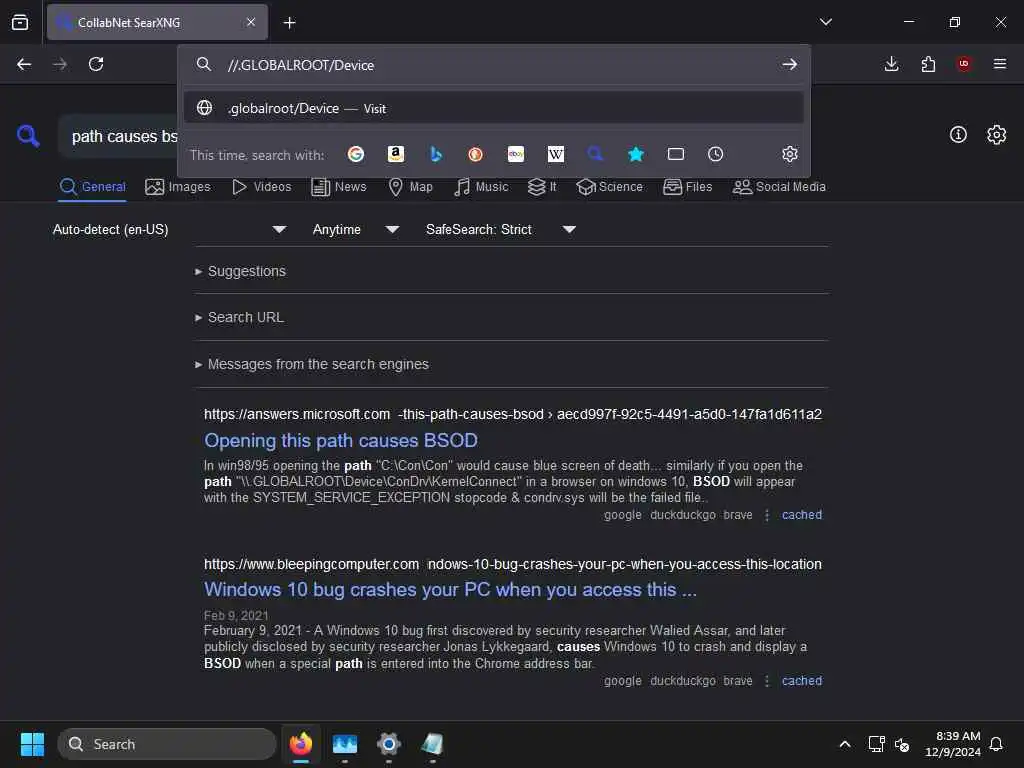Click the Firefox taskbar icon
This screenshot has height=768, width=1024.
(x=301, y=744)
